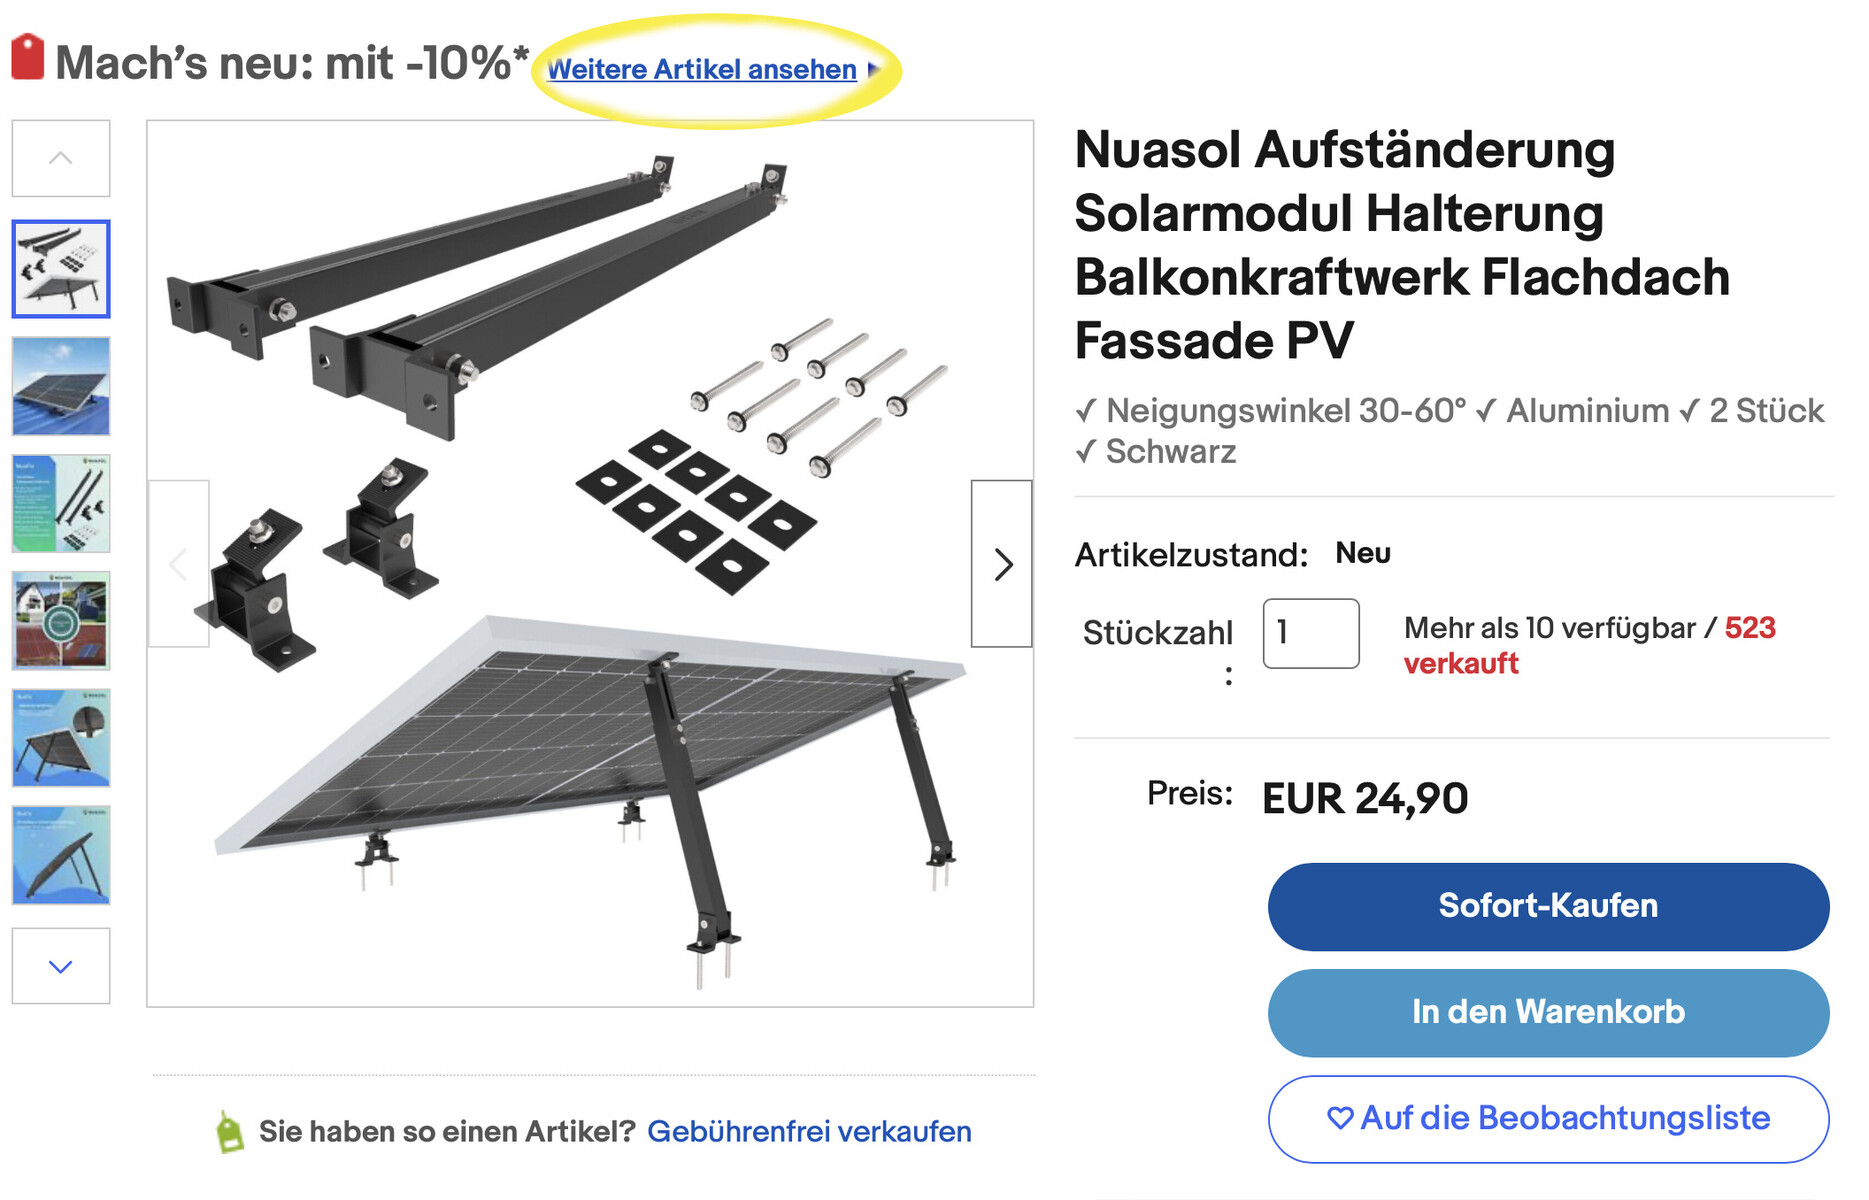Click the Stückzahl quantity input field
This screenshot has width=1869, height=1200.
click(x=1310, y=633)
